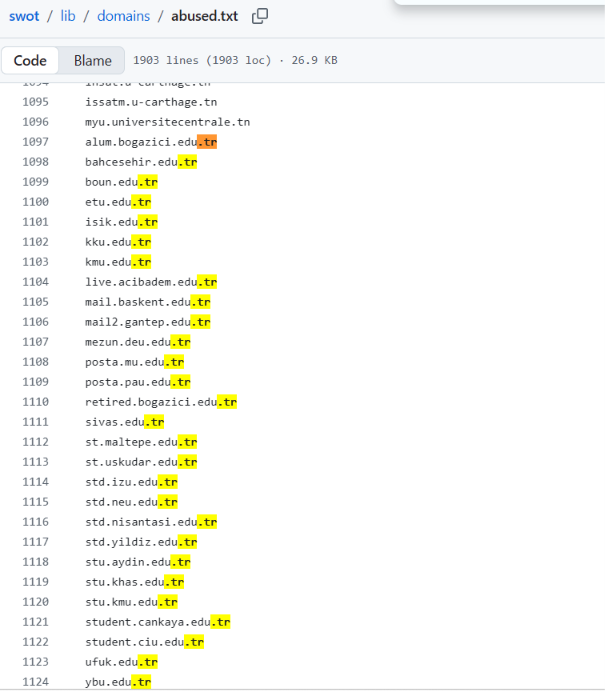Viewport: 605px width, 691px height.
Task: Click the std.yildiz.edu.tr line
Action: (141, 542)
